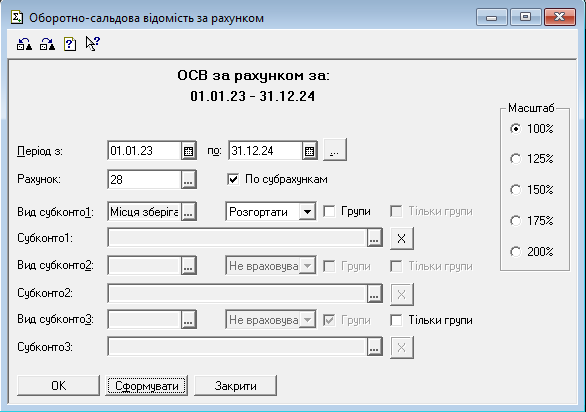Image resolution: width=586 pixels, height=412 pixels.
Task: Expand the Розгортати dropdown list
Action: (x=307, y=212)
